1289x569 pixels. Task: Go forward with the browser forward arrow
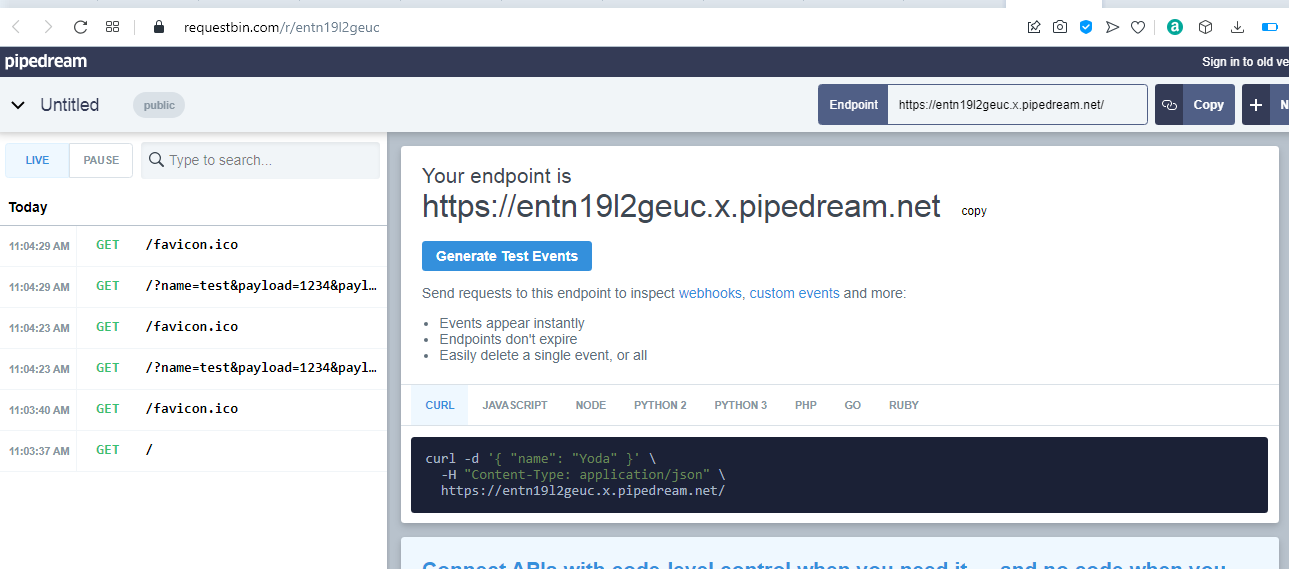coord(48,27)
